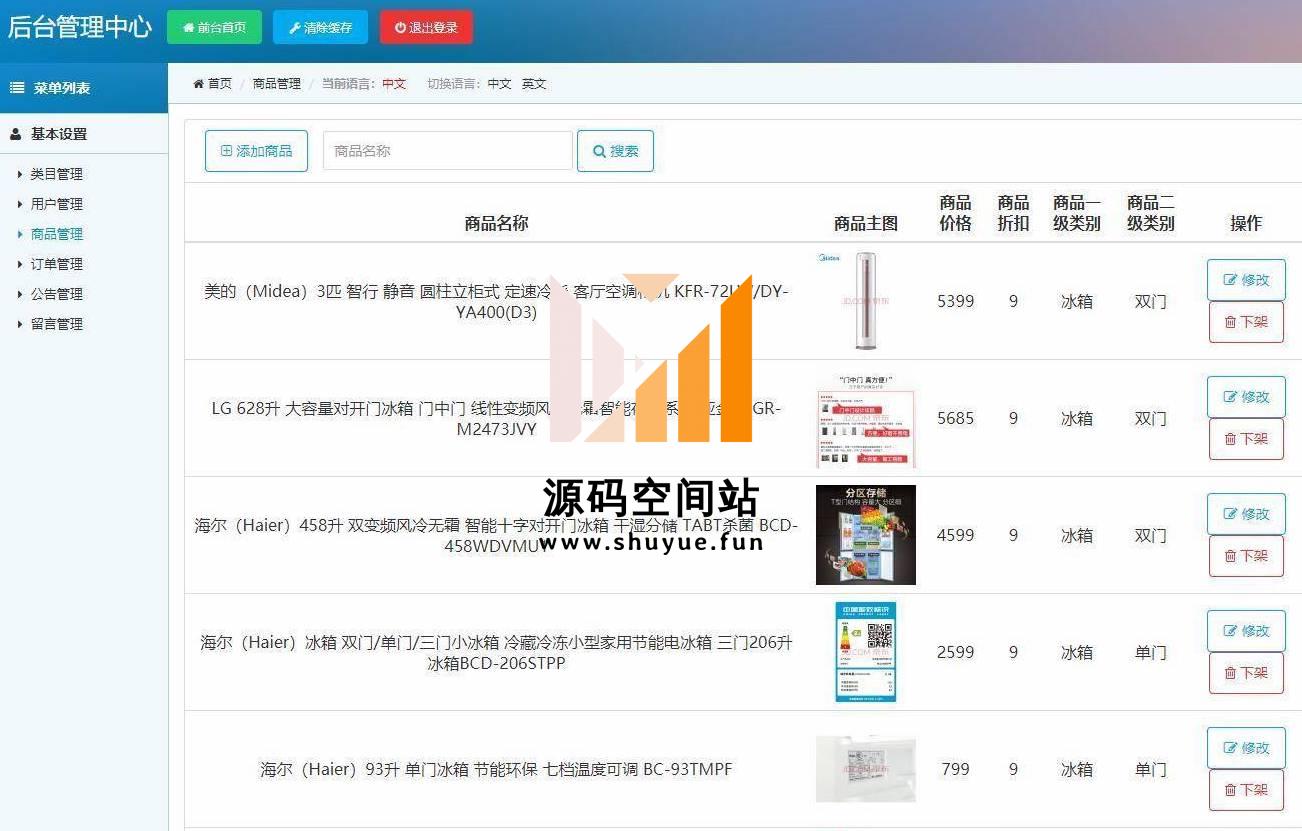This screenshot has height=831, width=1302.
Task: Click 下架 for the Midea air conditioner row
Action: pos(1246,322)
